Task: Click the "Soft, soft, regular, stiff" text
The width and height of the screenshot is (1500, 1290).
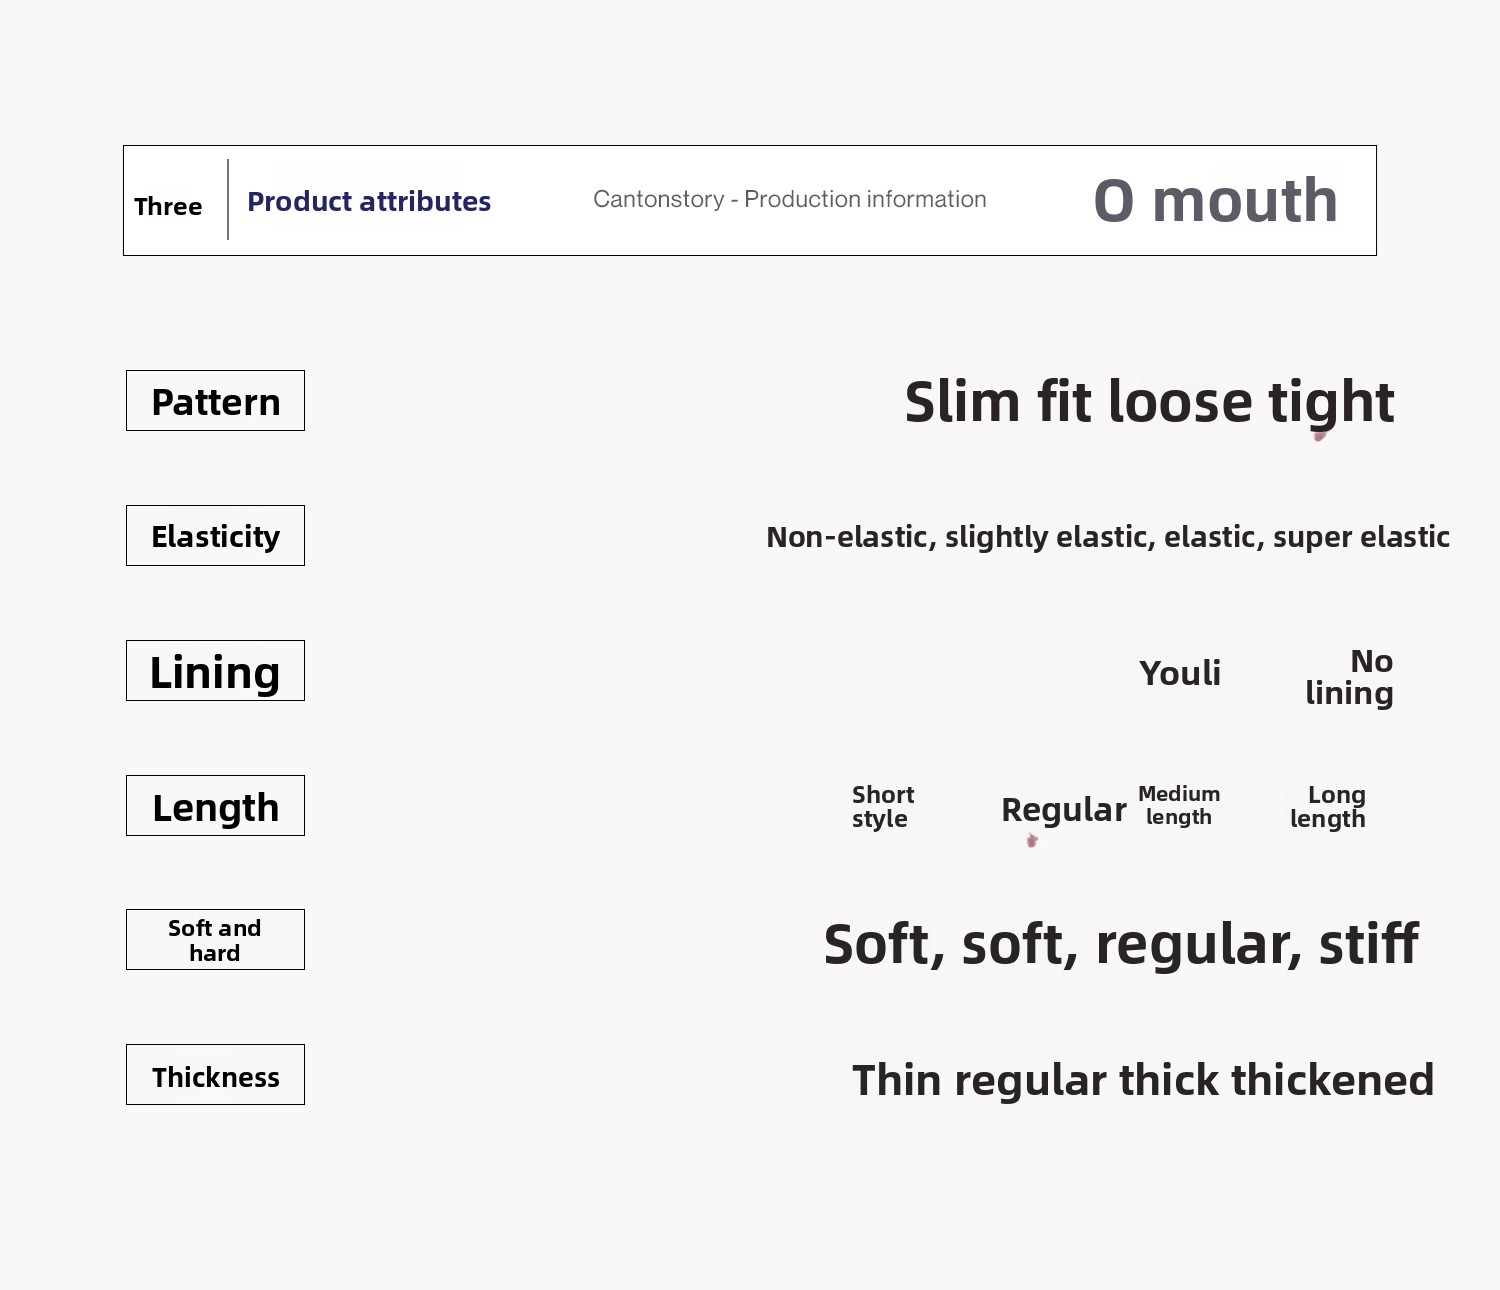Action: tap(1121, 944)
